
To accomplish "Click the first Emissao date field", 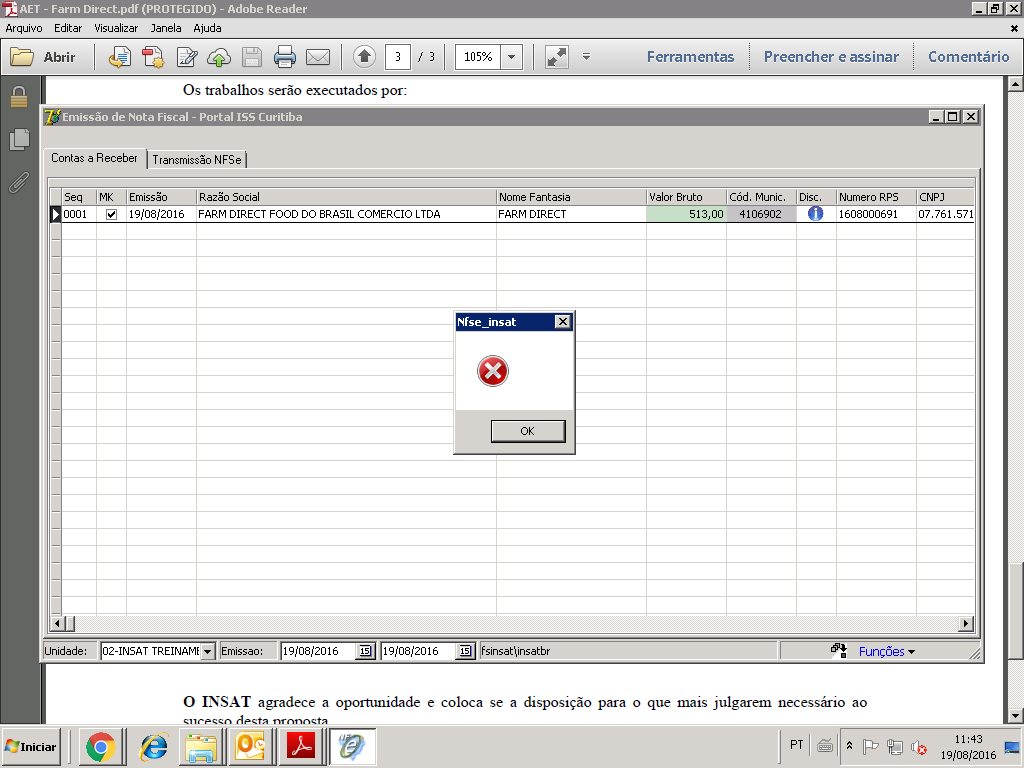I will point(319,651).
